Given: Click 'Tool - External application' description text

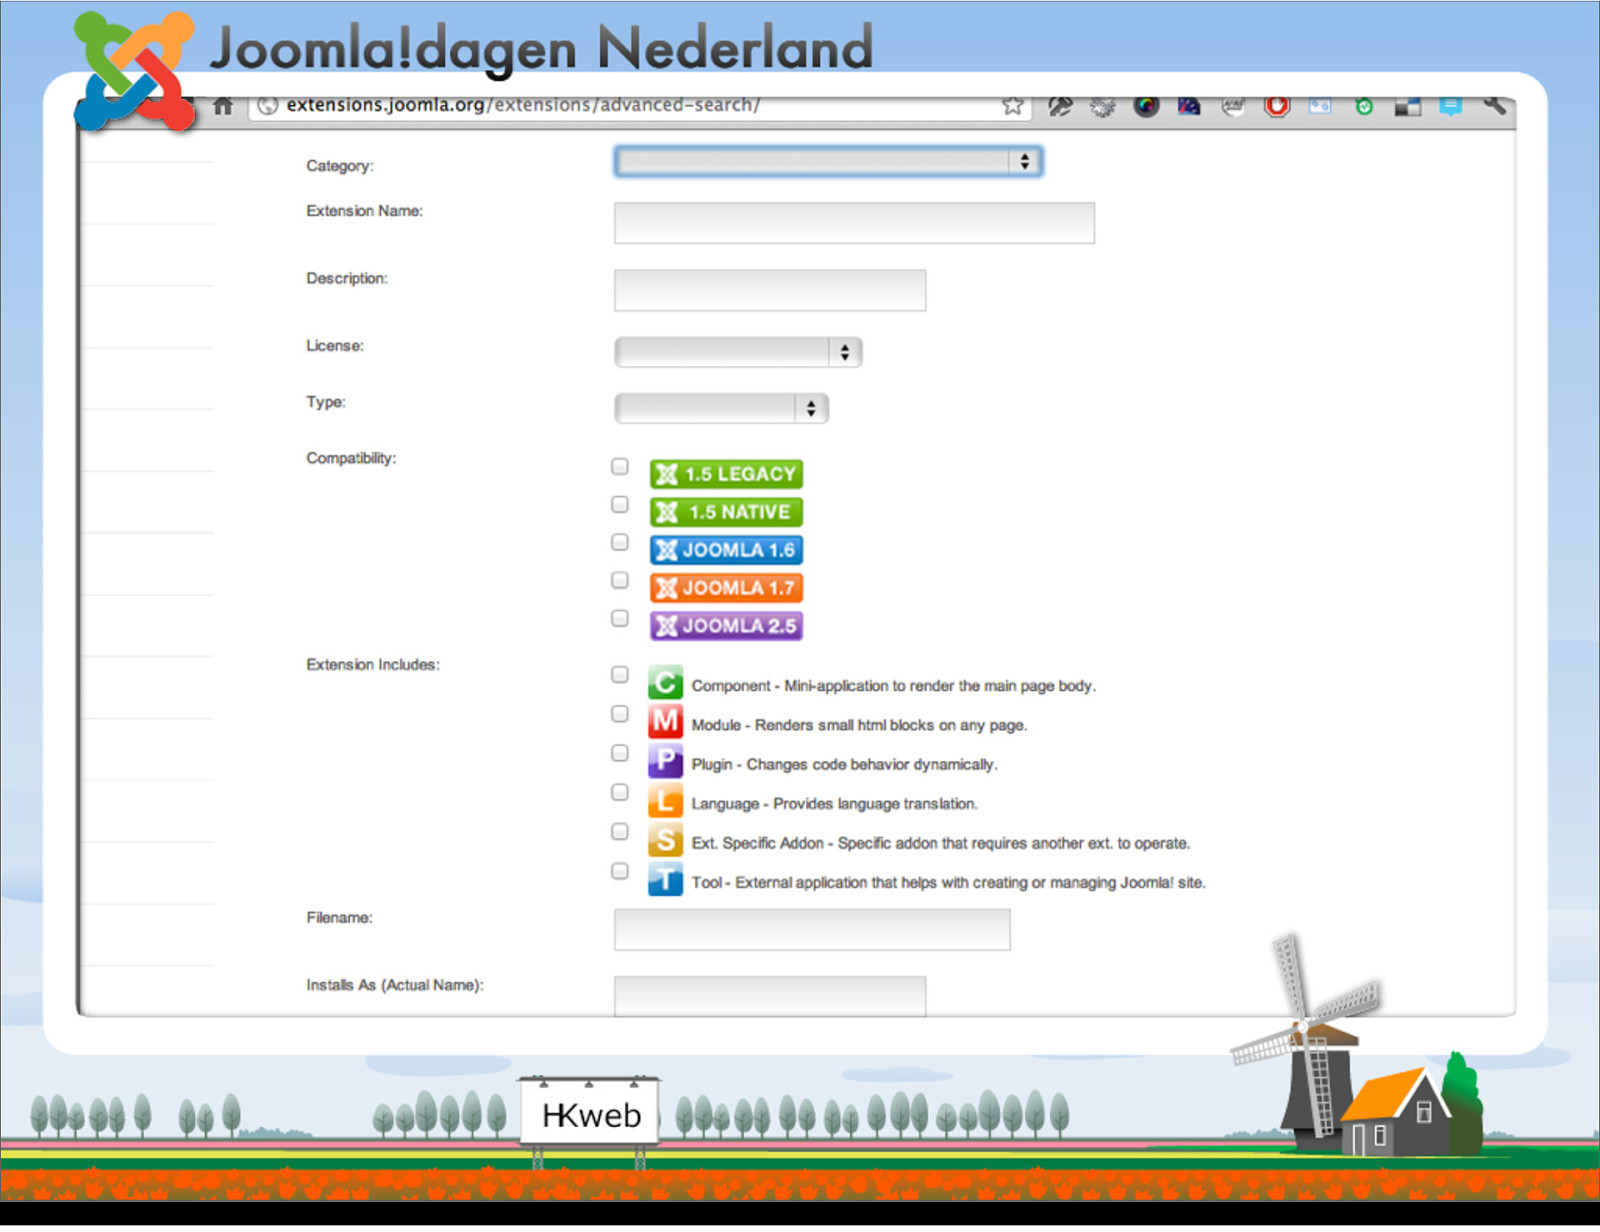Looking at the screenshot, I should coord(948,883).
